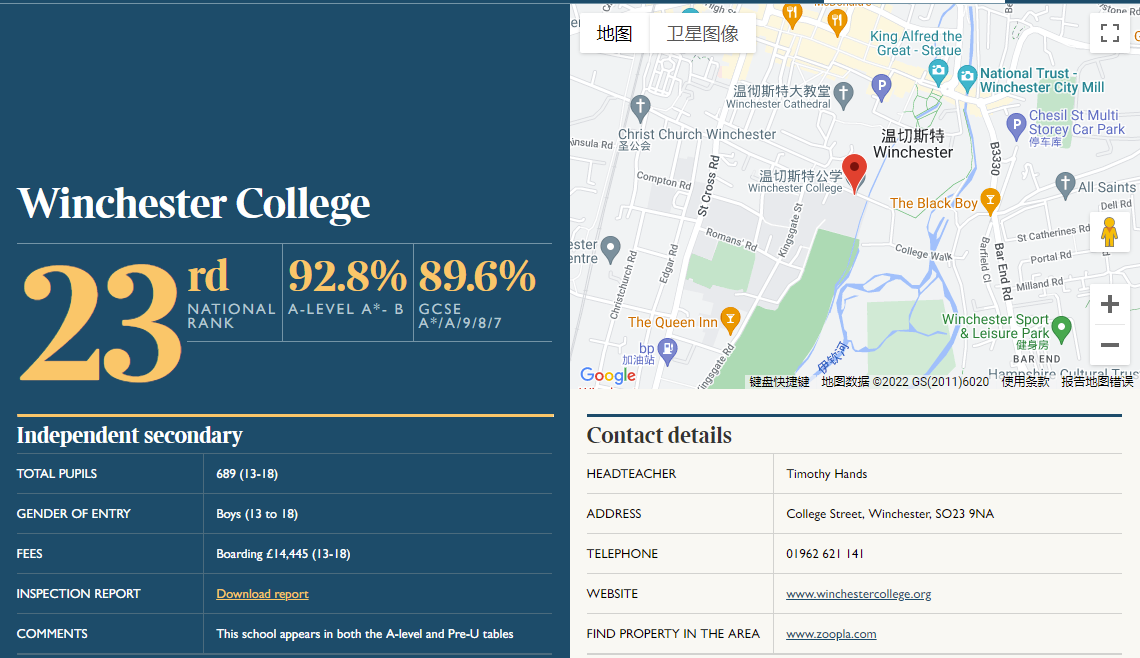Switch to 卫星图像 satellite view tab

702,33
